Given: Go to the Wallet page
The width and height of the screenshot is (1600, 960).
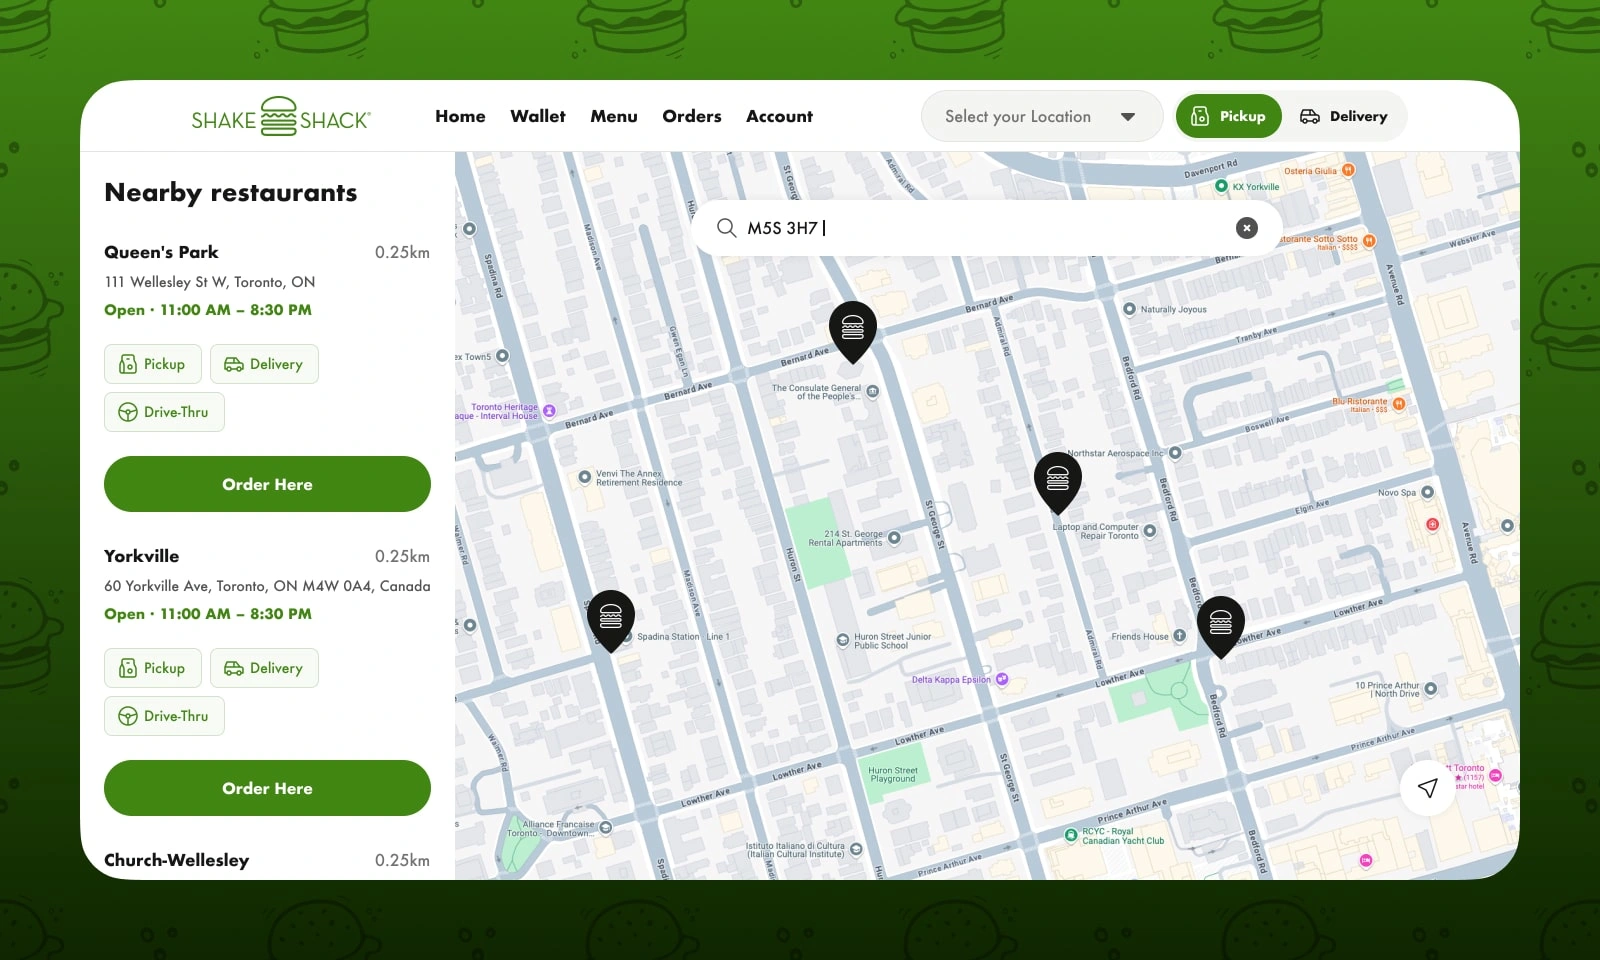Looking at the screenshot, I should pos(538,116).
